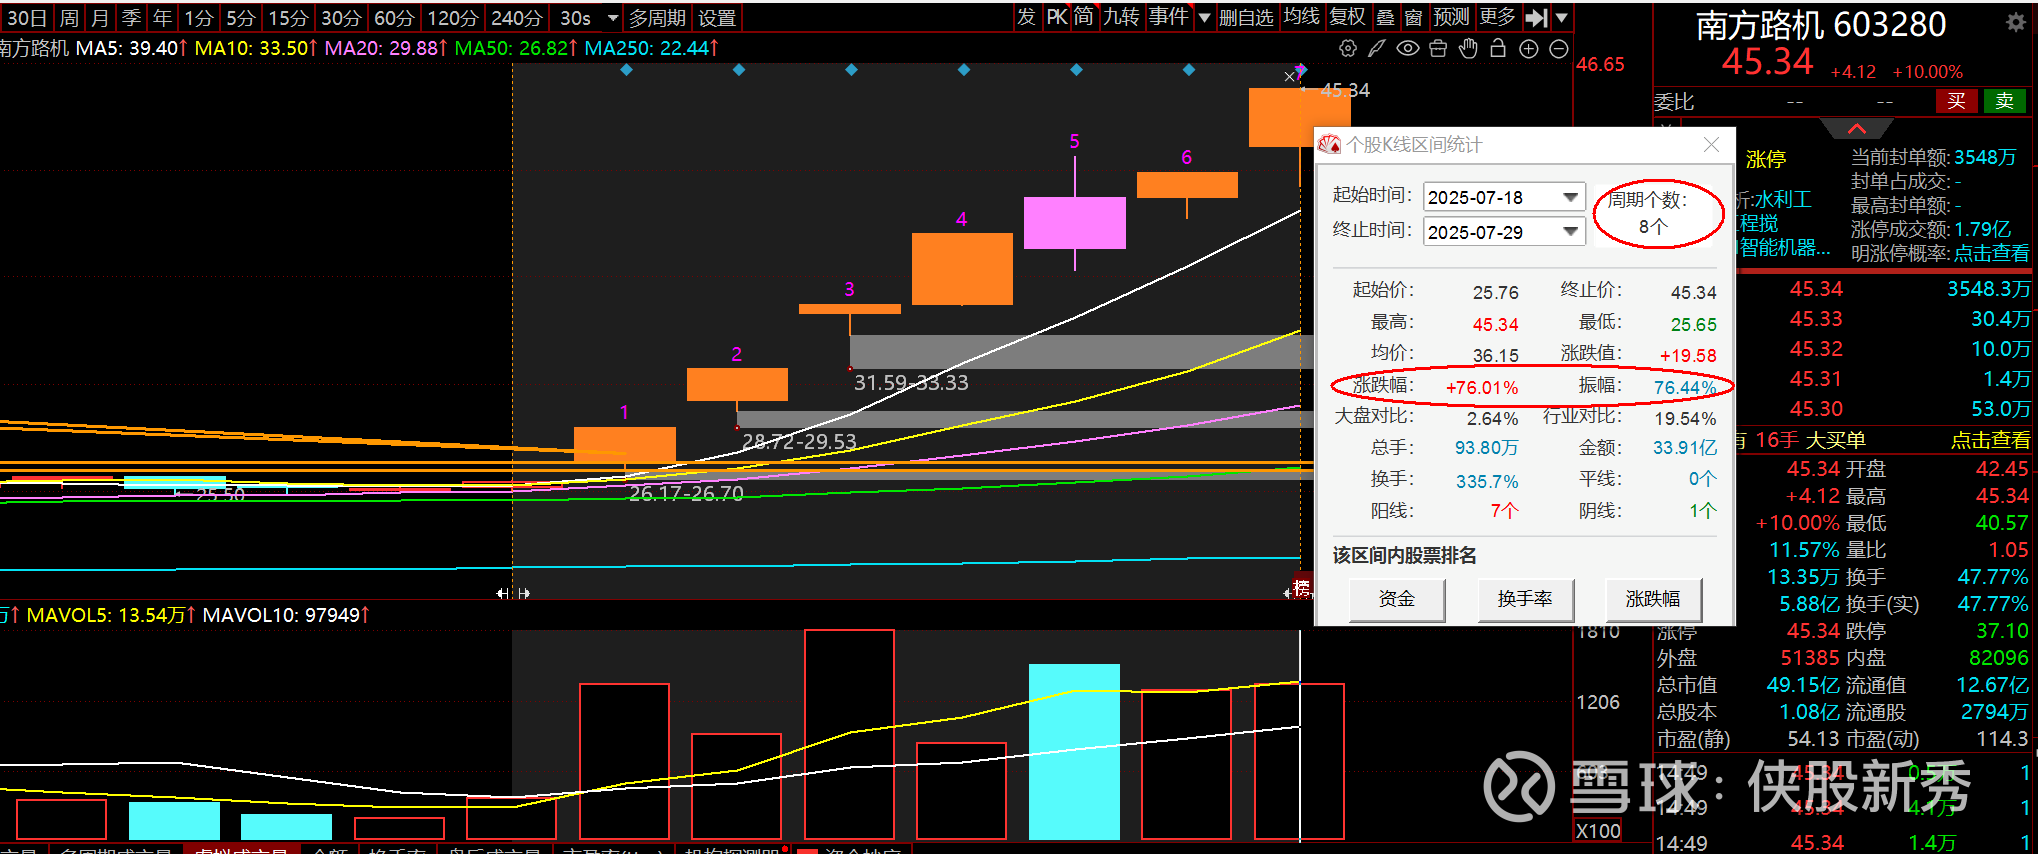The width and height of the screenshot is (2038, 854).
Task: Click the printer icon in chart tools
Action: (1438, 48)
